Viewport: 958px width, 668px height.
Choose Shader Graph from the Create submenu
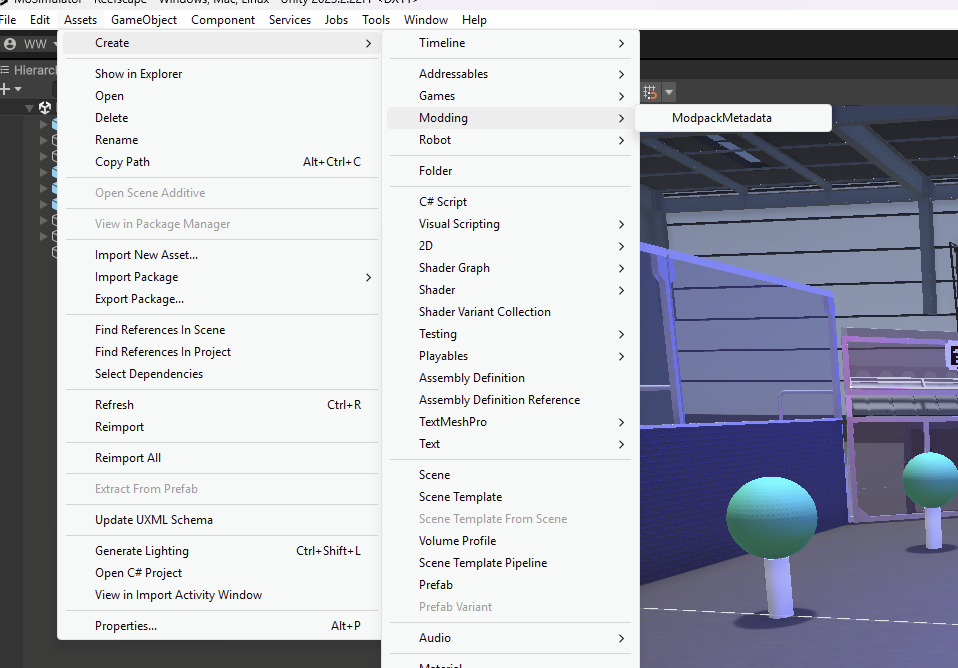[x=452, y=267]
